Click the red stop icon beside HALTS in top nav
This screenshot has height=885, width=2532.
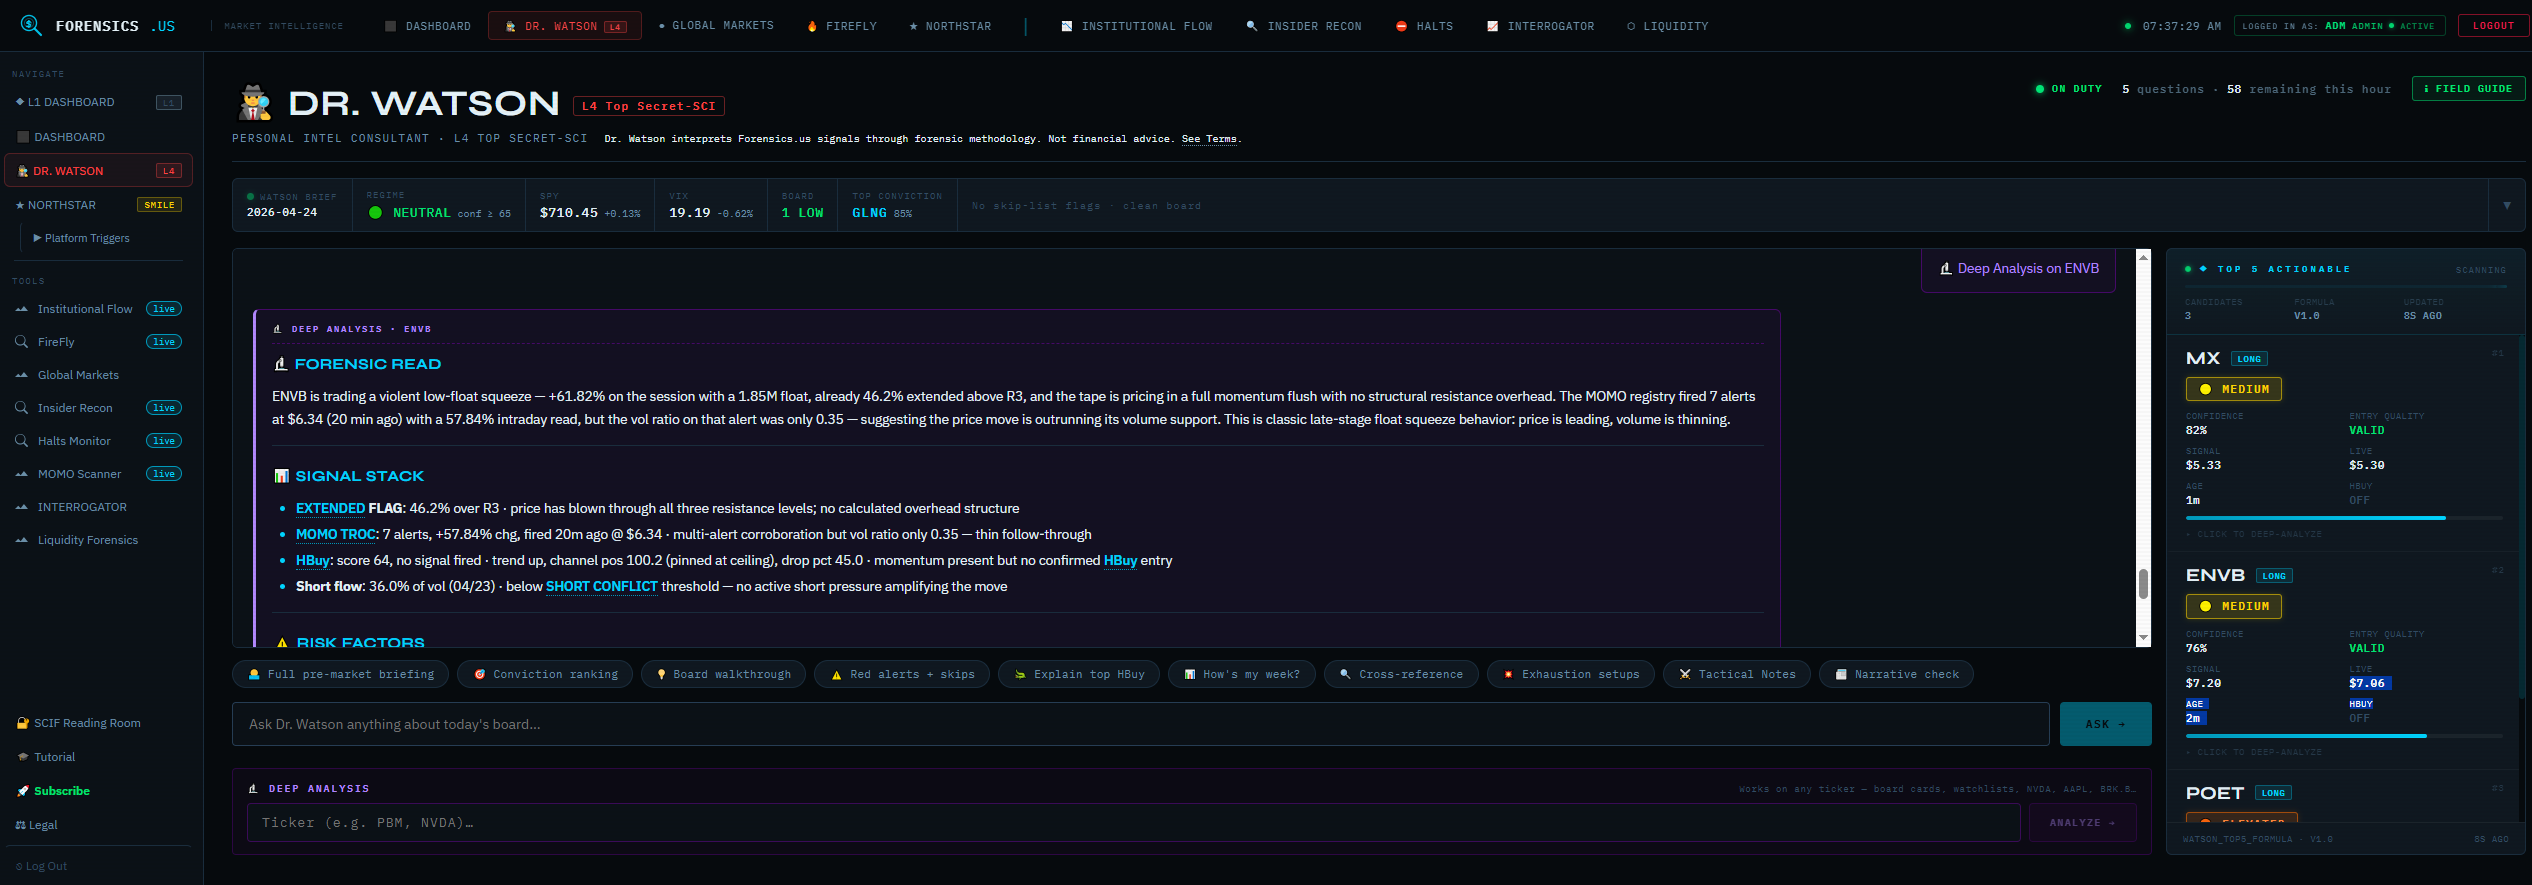(x=1401, y=27)
